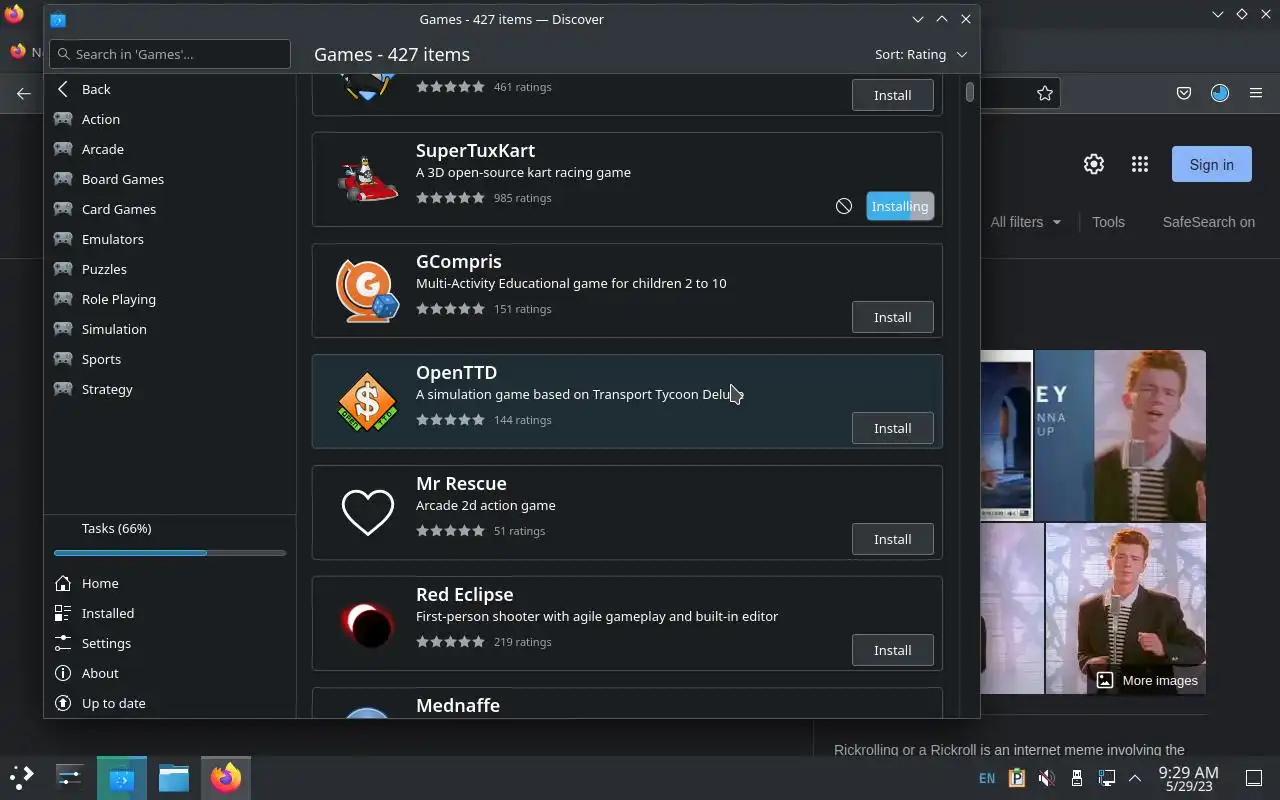The width and height of the screenshot is (1280, 800).
Task: Open the Up to date page
Action: click(170, 703)
